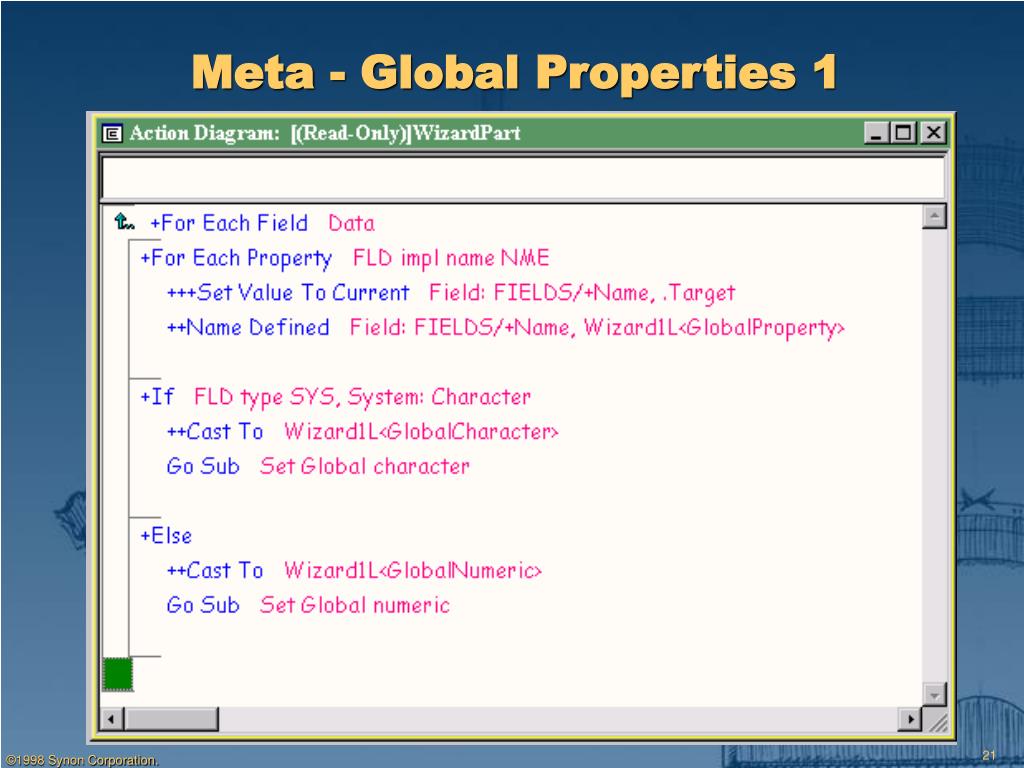Click the horizontal scrollbar right arrow
Screen dimensions: 1024x768
[x=910, y=720]
